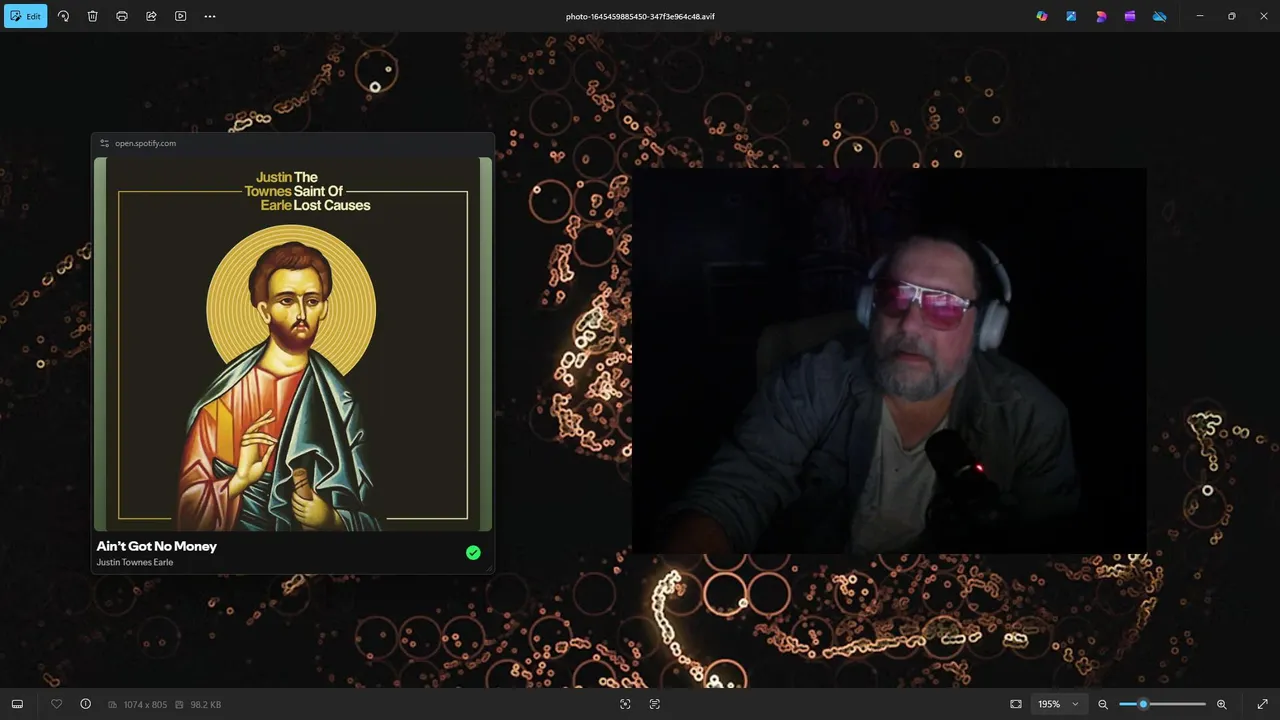Image resolution: width=1280 pixels, height=720 pixels.
Task: Click the webcam video of man with headphones
Action: point(889,360)
